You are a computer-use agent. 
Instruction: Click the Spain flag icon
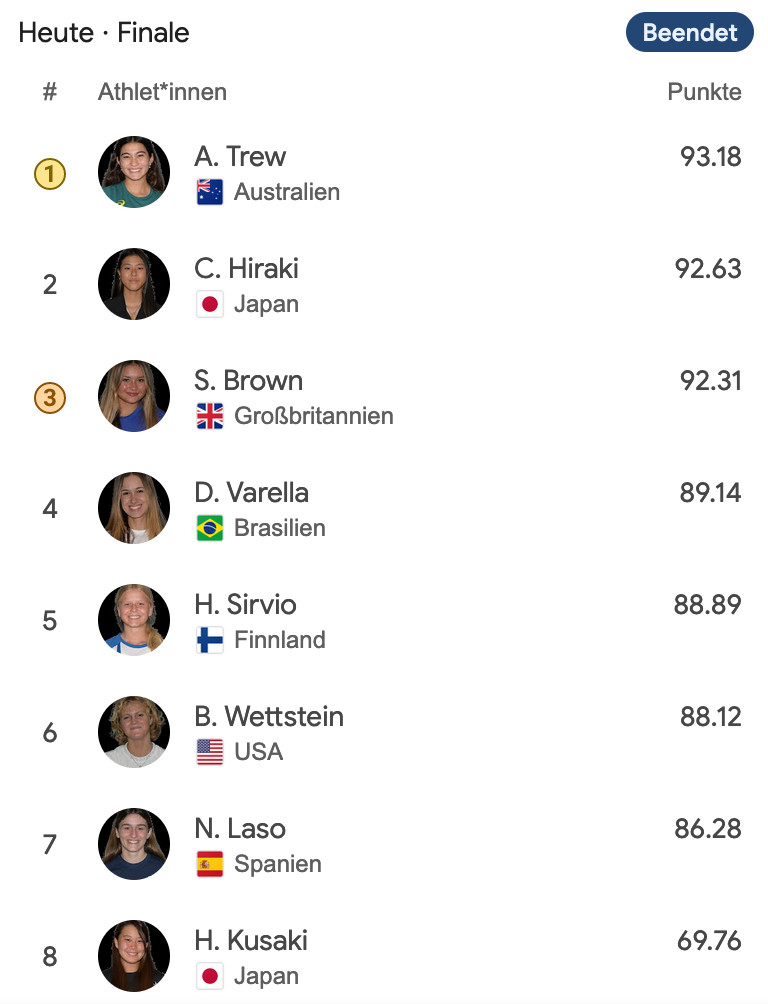click(x=210, y=864)
